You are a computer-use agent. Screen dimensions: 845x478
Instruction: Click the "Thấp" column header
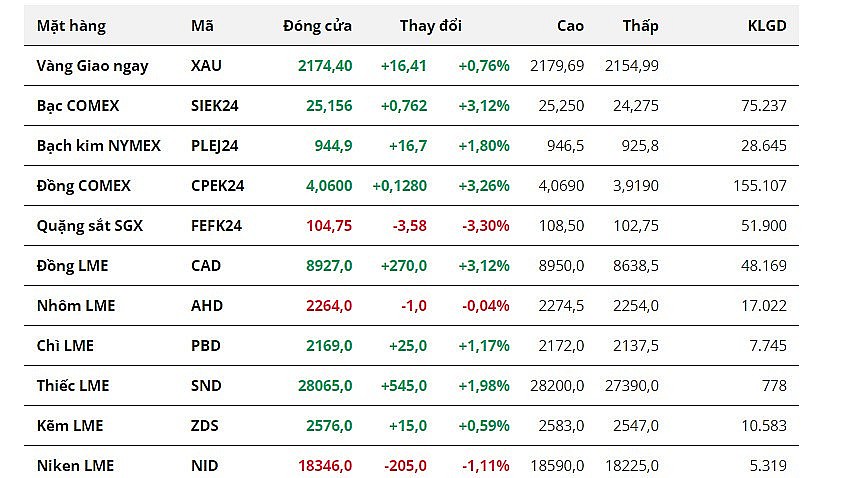pyautogui.click(x=640, y=26)
